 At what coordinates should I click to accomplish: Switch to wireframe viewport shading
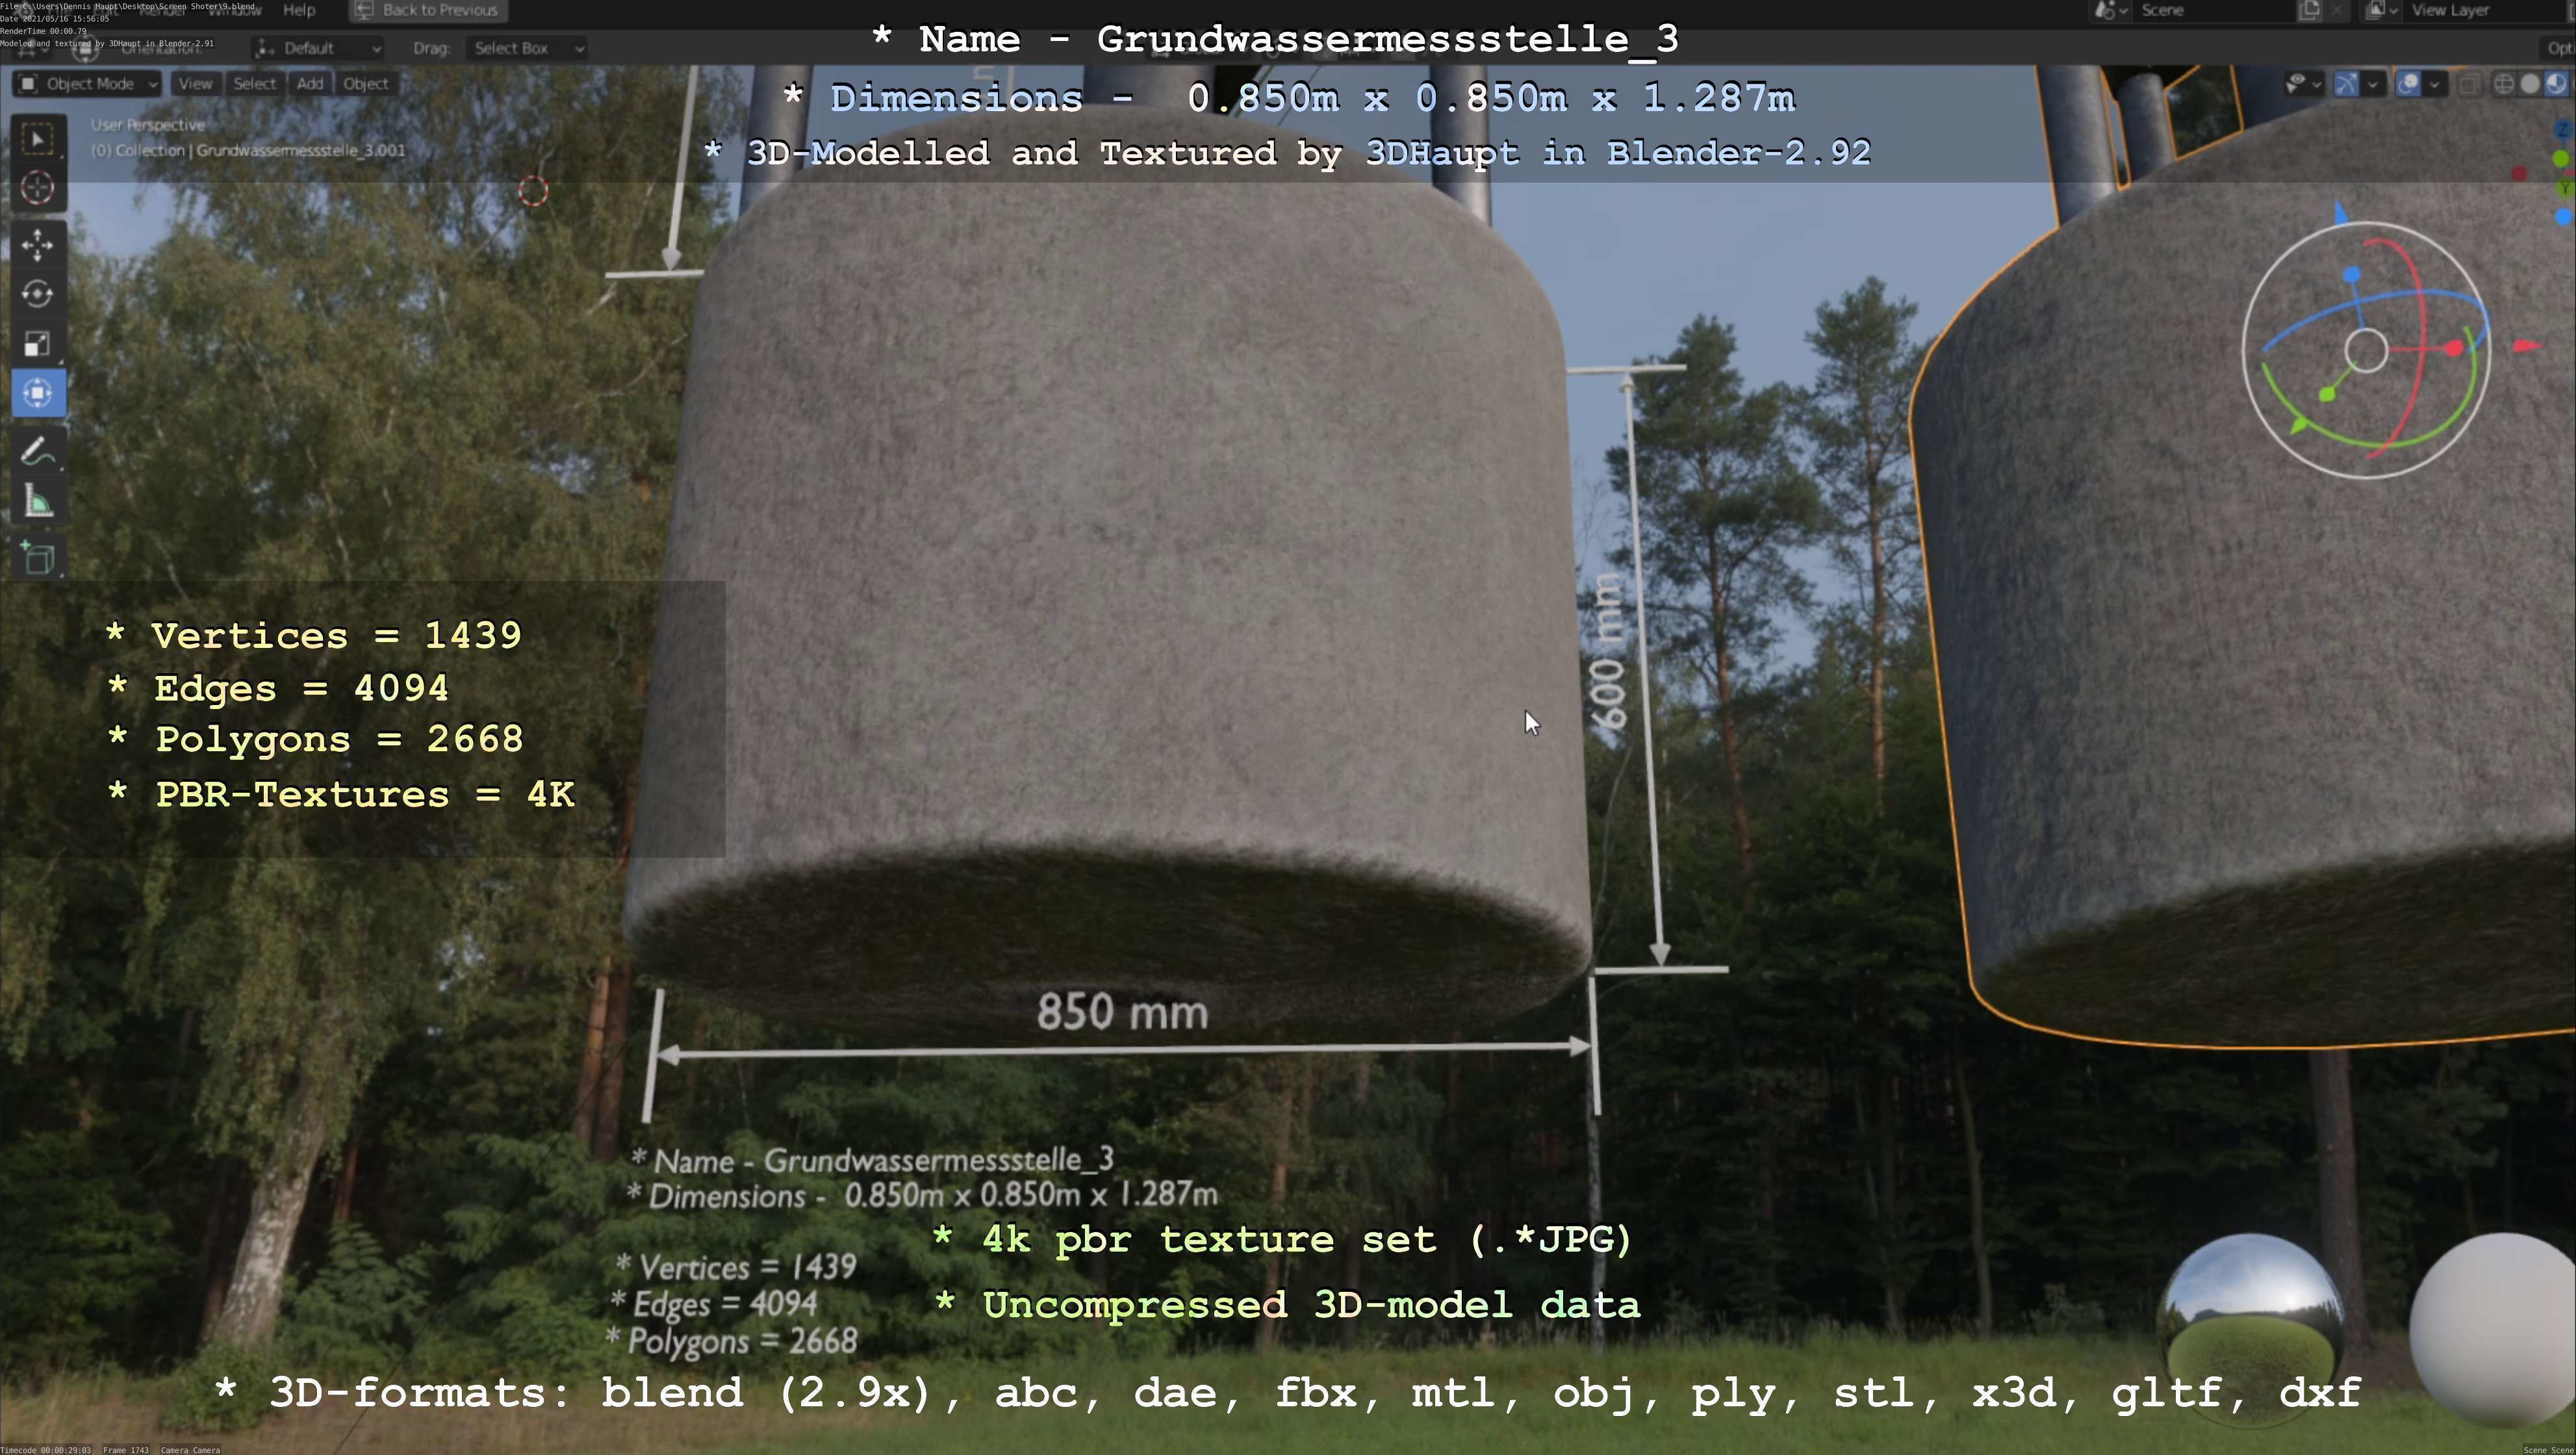tap(2504, 84)
